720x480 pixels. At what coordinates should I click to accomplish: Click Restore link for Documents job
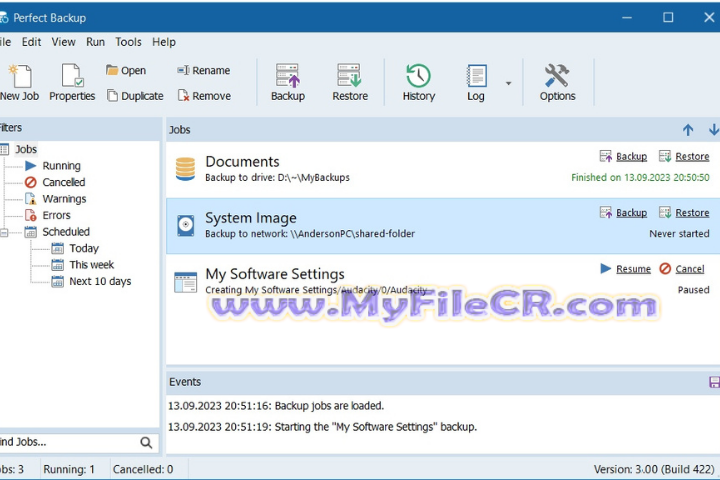point(692,157)
